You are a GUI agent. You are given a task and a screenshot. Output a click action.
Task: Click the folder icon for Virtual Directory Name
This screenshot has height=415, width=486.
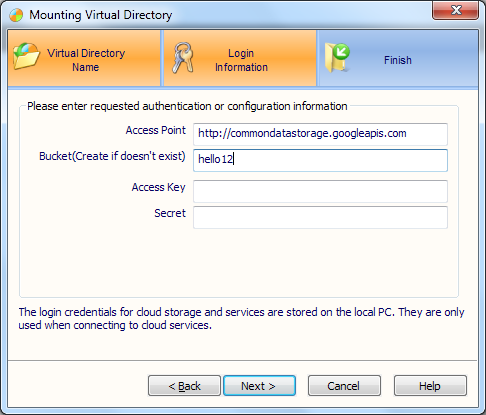click(26, 56)
